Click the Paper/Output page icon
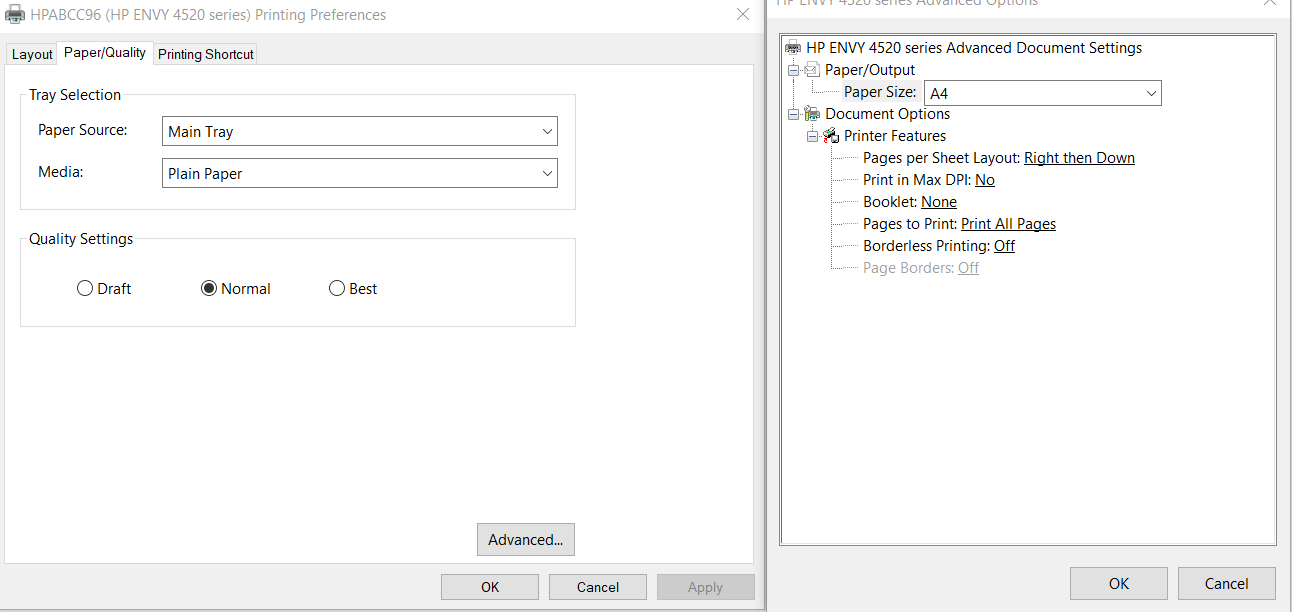This screenshot has height=612, width=1292. [812, 70]
